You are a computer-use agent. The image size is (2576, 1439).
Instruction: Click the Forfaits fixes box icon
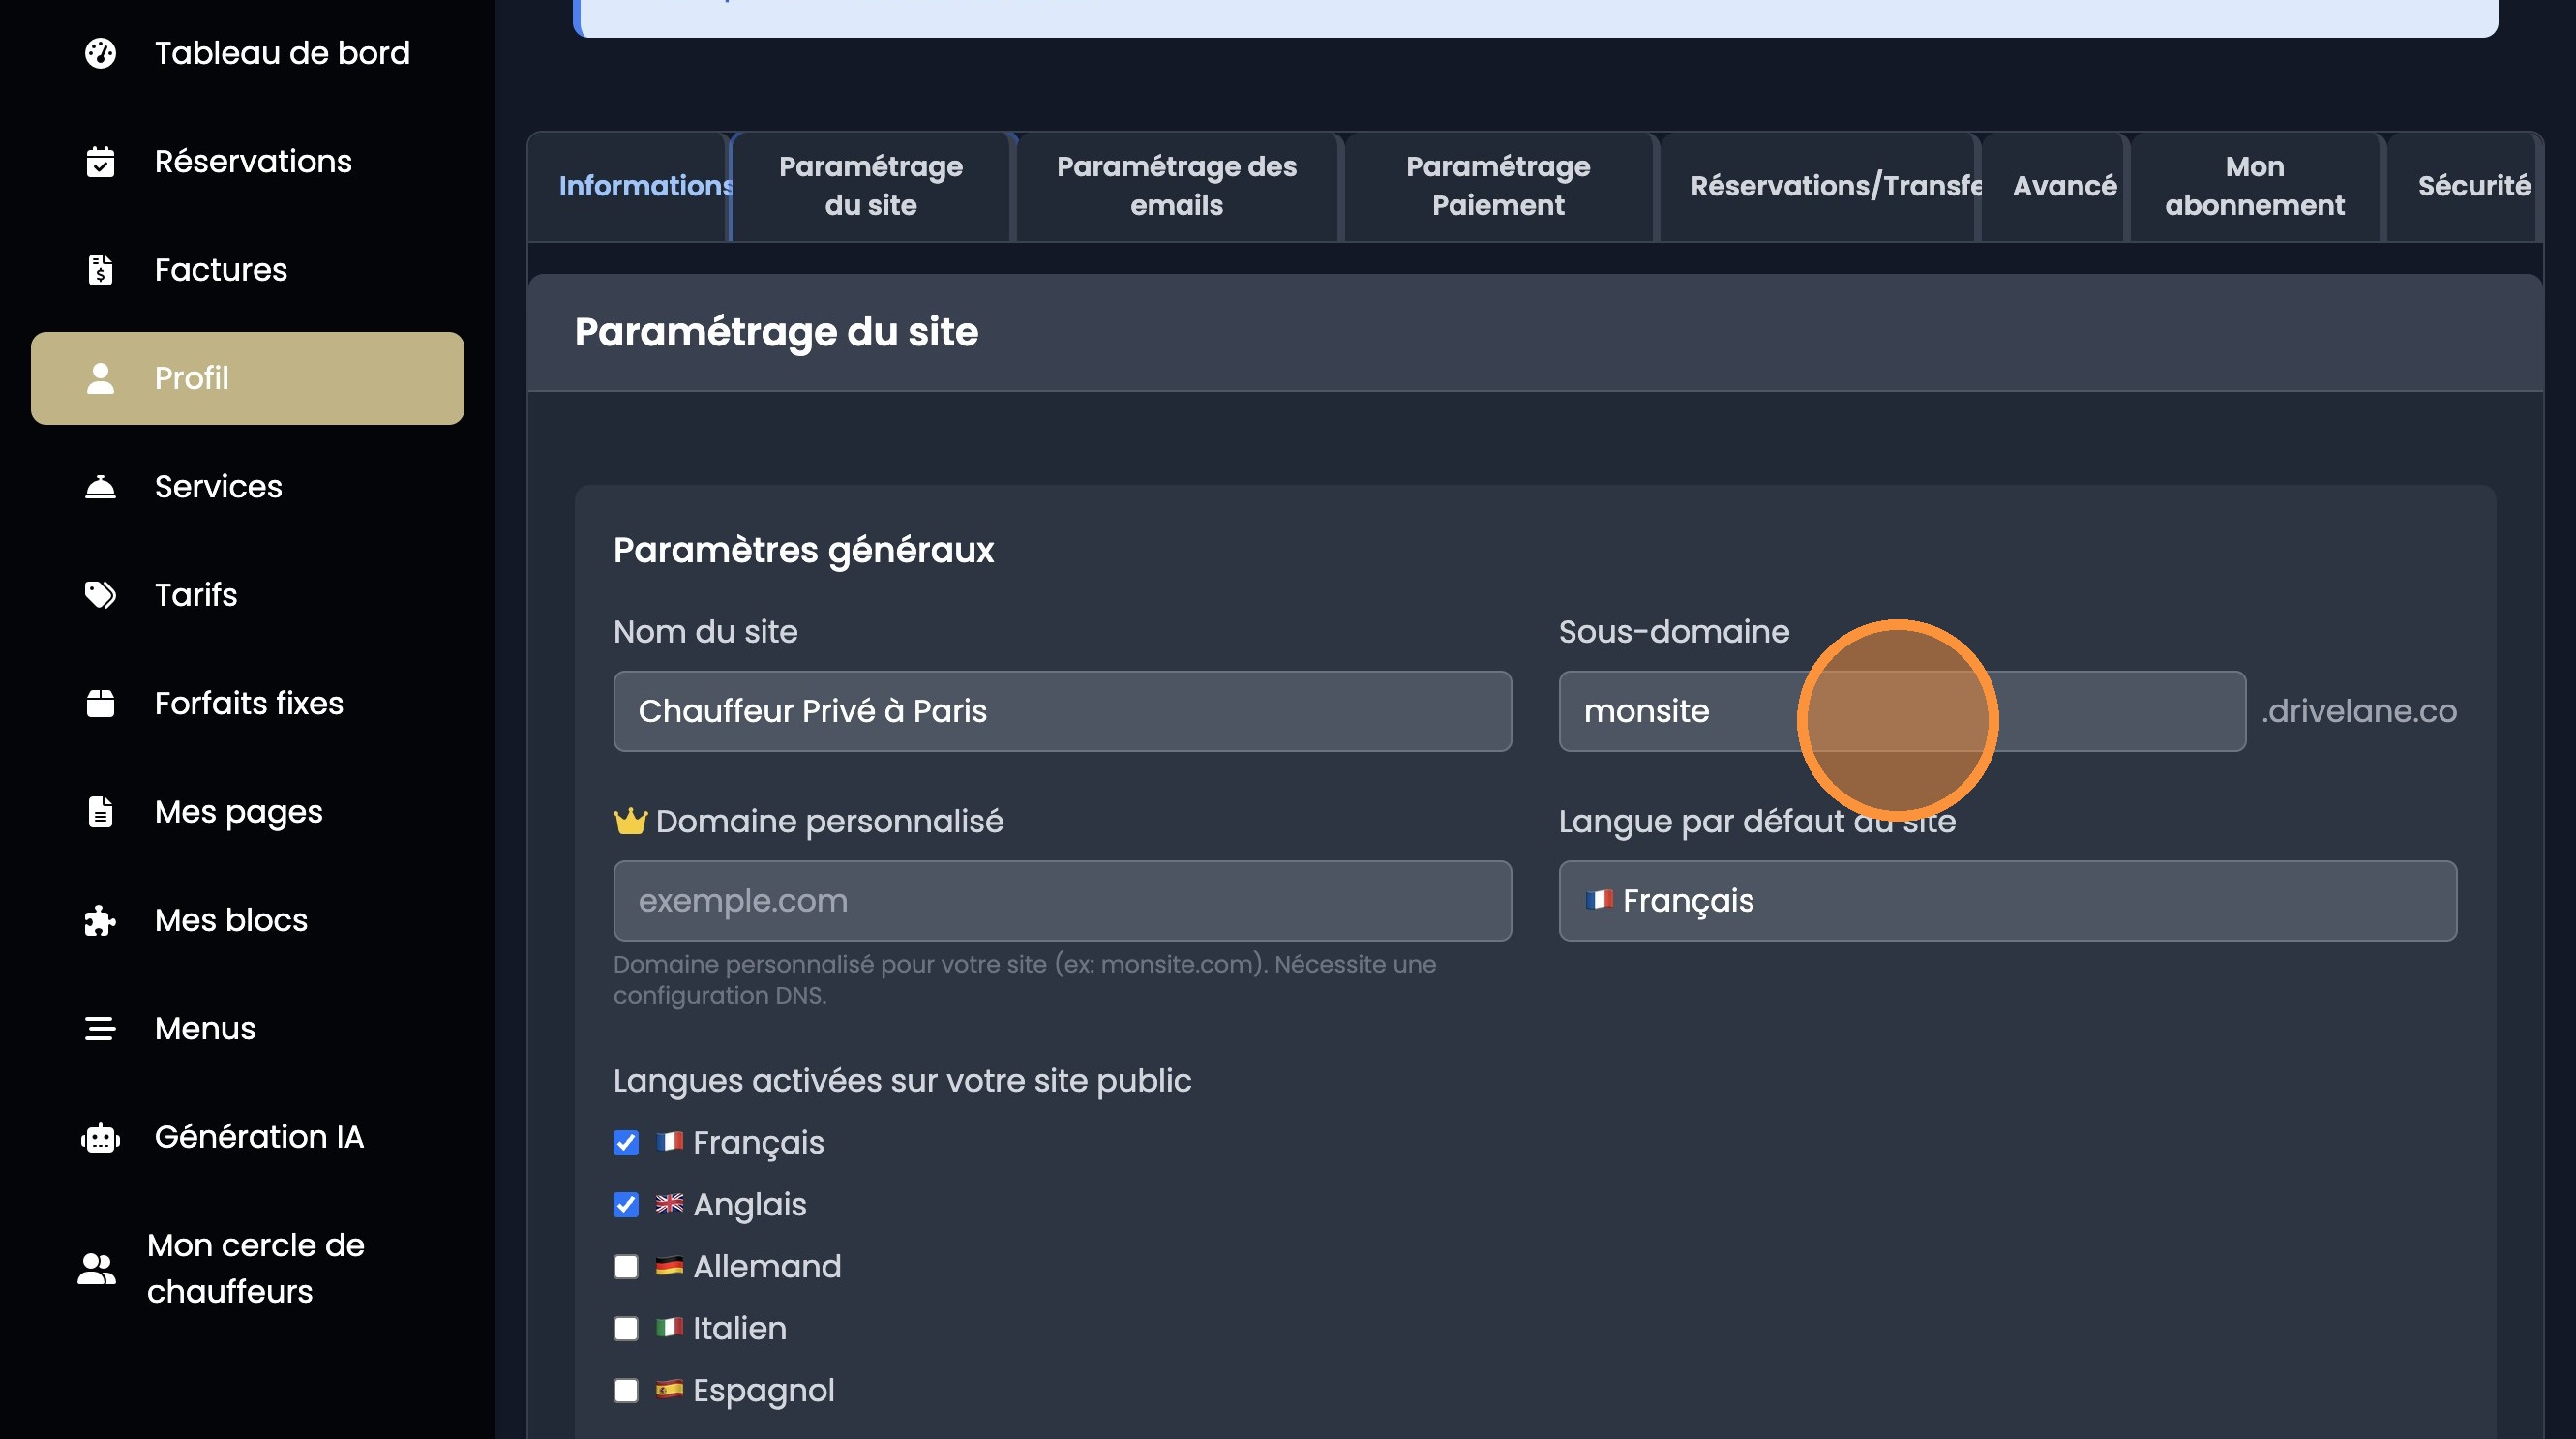[x=100, y=703]
